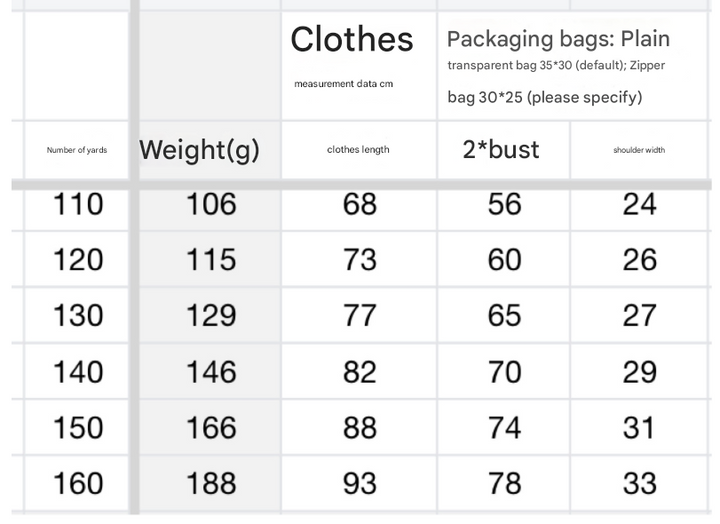
Task: Click the weight value 188 cell
Action: pyautogui.click(x=211, y=484)
